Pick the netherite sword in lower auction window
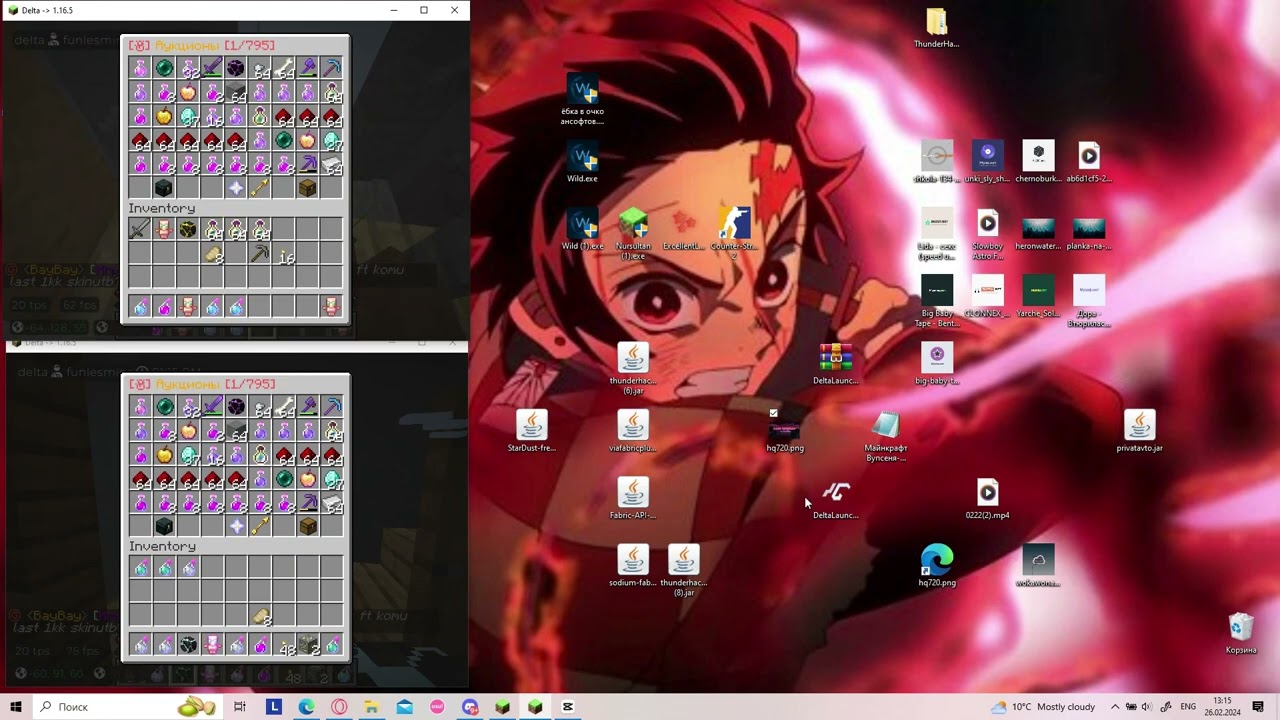This screenshot has width=1280, height=720. pyautogui.click(x=212, y=407)
